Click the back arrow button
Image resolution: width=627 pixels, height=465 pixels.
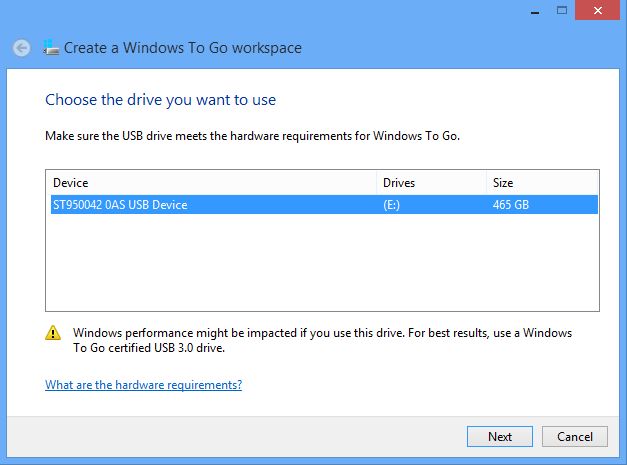click(21, 48)
